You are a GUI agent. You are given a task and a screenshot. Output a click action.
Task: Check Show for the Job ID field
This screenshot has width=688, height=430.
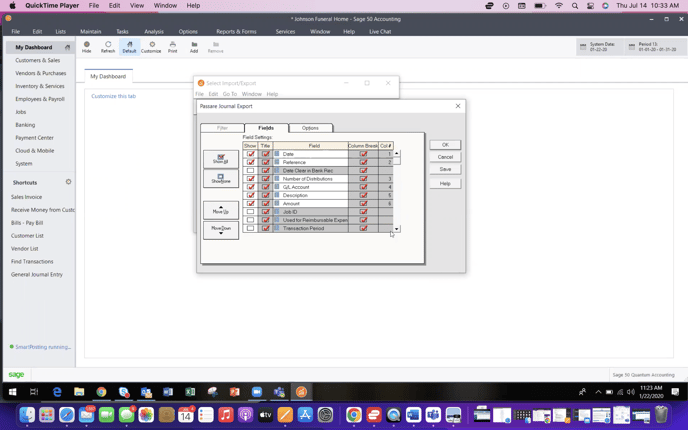tap(251, 211)
